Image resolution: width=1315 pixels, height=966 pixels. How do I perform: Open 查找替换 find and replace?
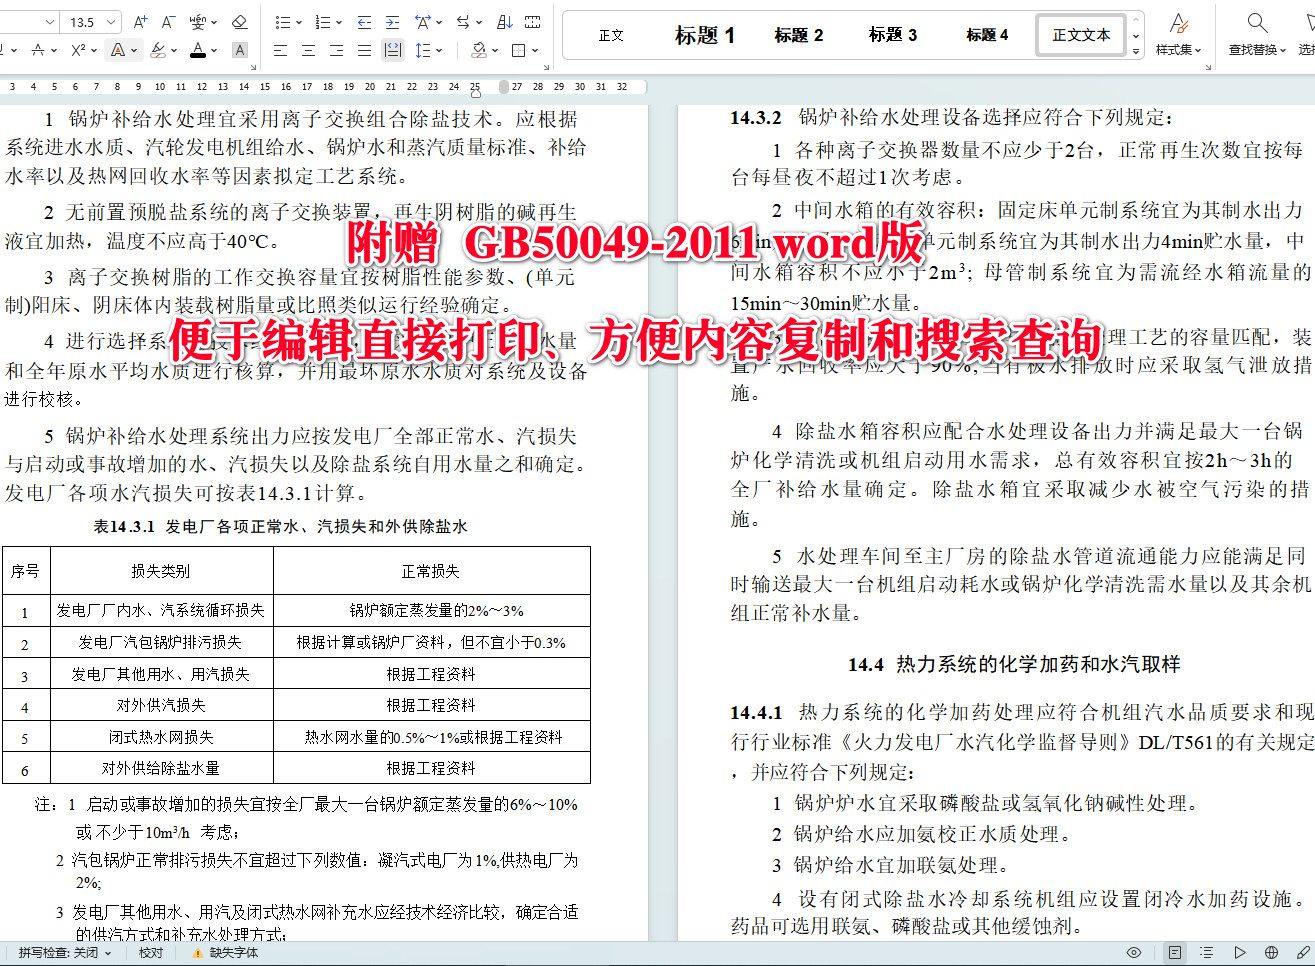coord(1257,34)
